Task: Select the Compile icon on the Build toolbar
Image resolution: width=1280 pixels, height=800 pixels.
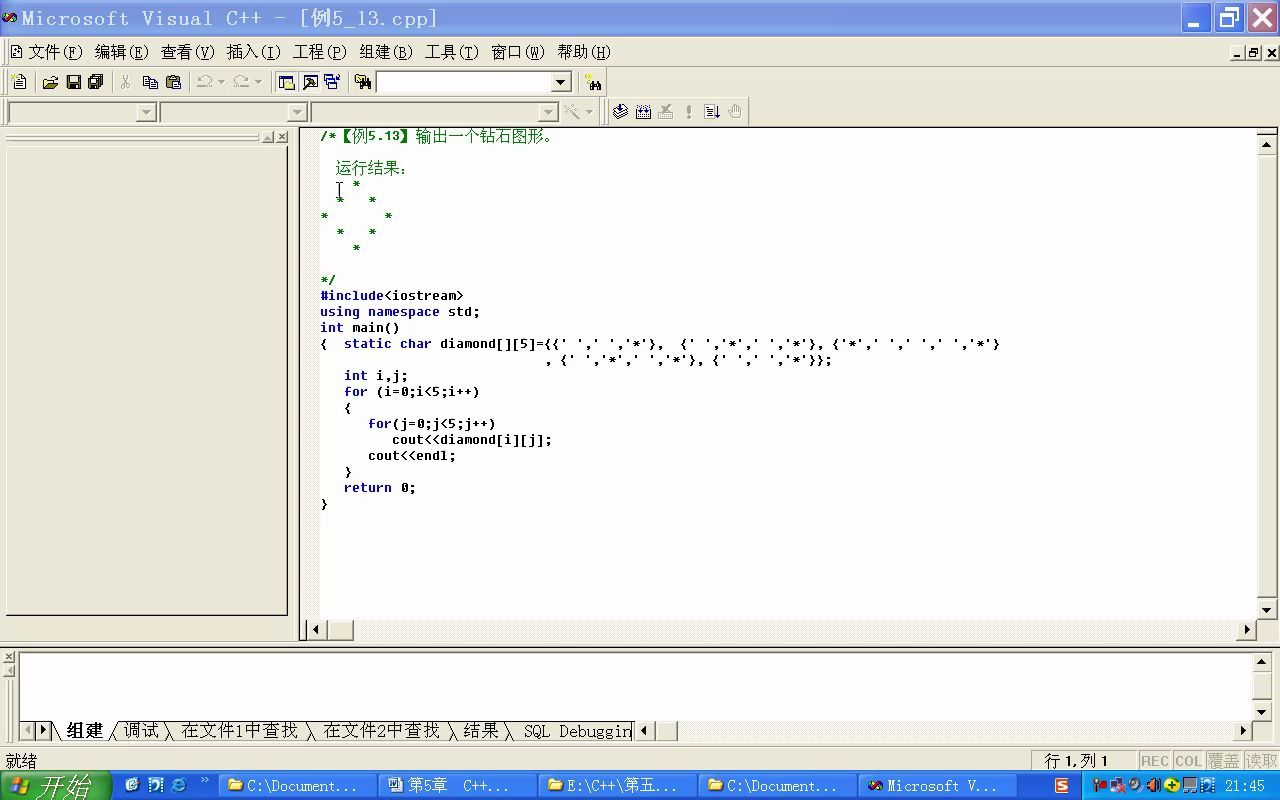Action: pos(620,111)
